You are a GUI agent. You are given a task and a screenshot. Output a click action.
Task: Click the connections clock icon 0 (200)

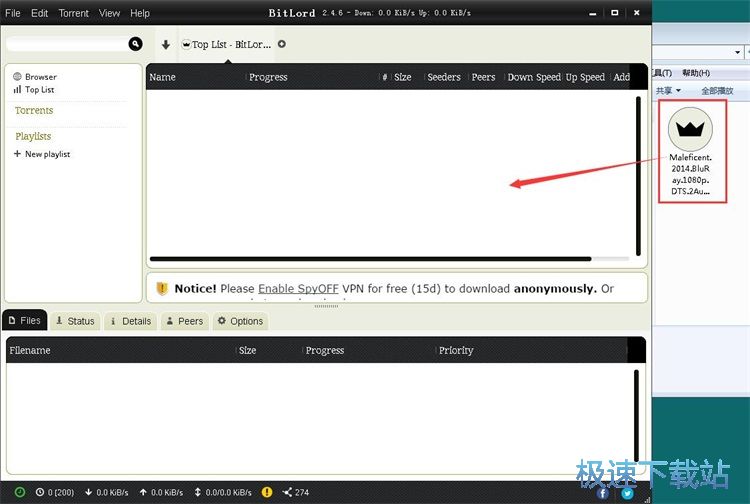point(40,492)
